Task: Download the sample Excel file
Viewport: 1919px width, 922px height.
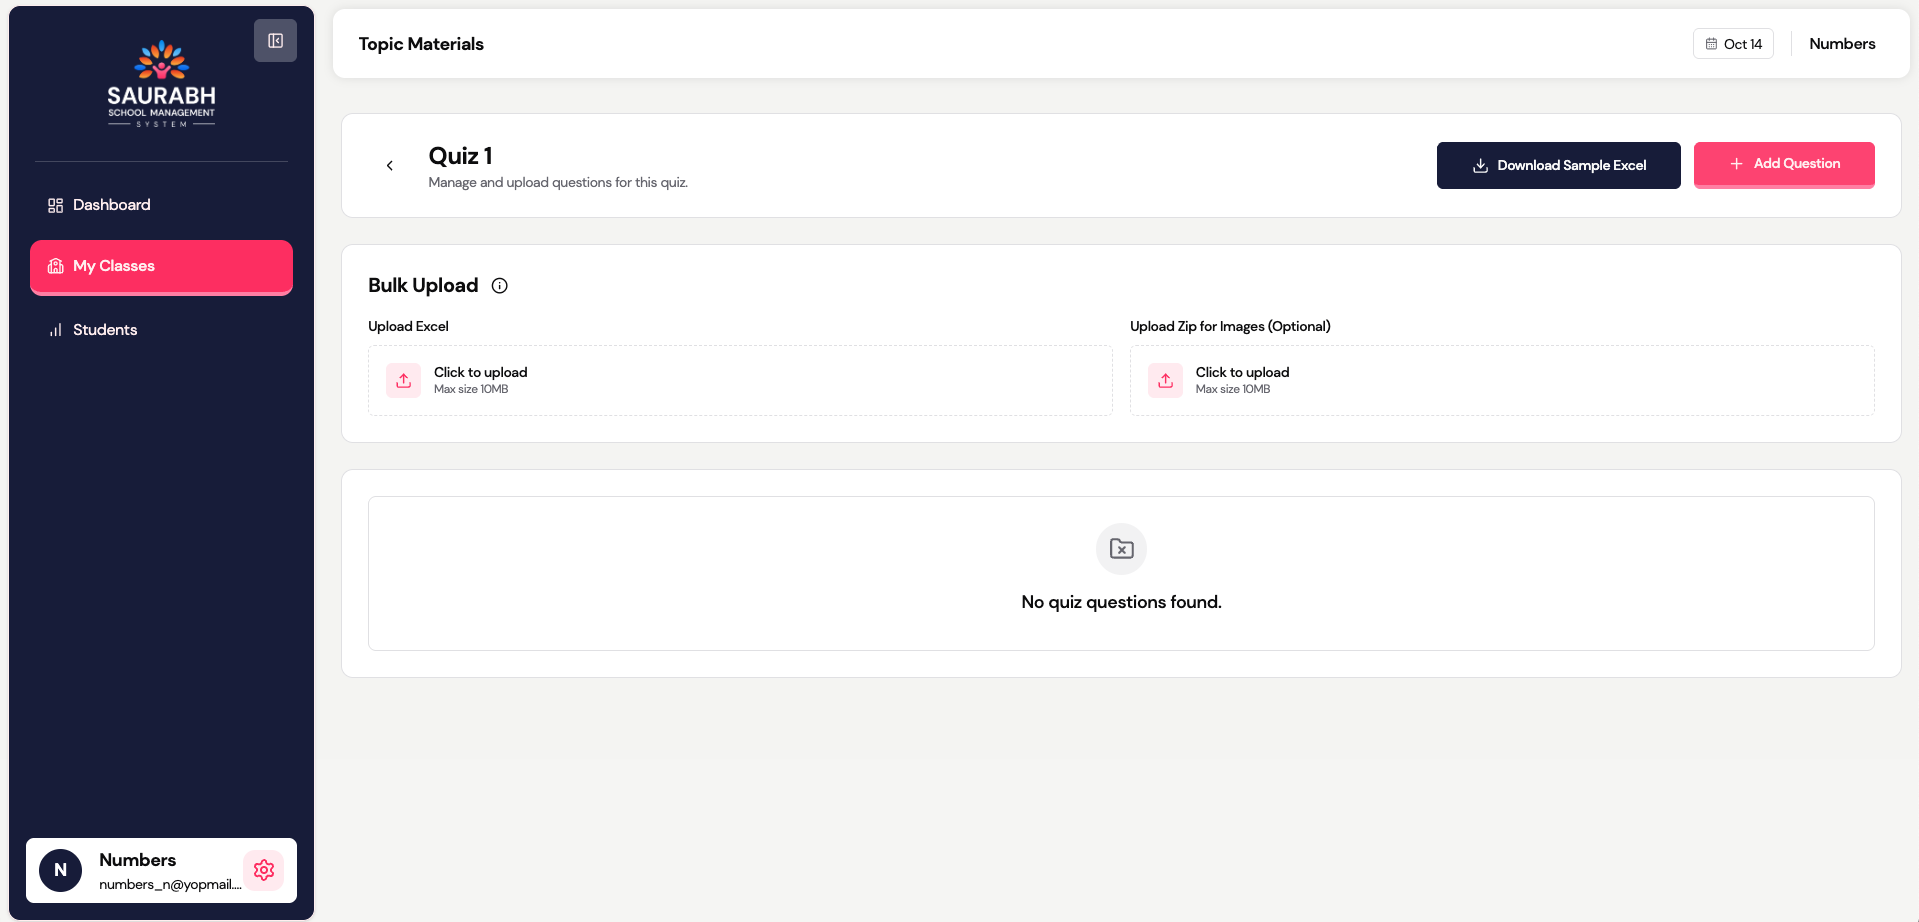Action: [x=1558, y=165]
